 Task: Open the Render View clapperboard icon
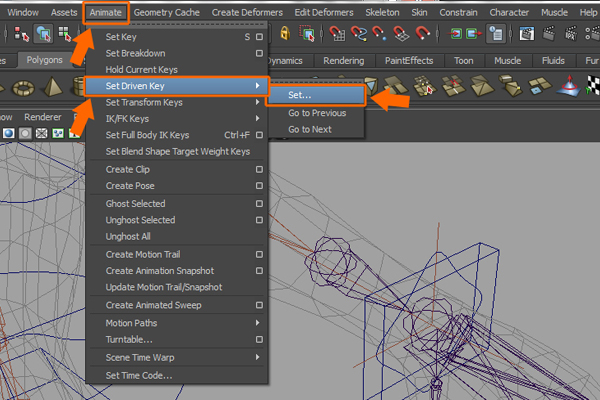pyautogui.click(x=527, y=34)
